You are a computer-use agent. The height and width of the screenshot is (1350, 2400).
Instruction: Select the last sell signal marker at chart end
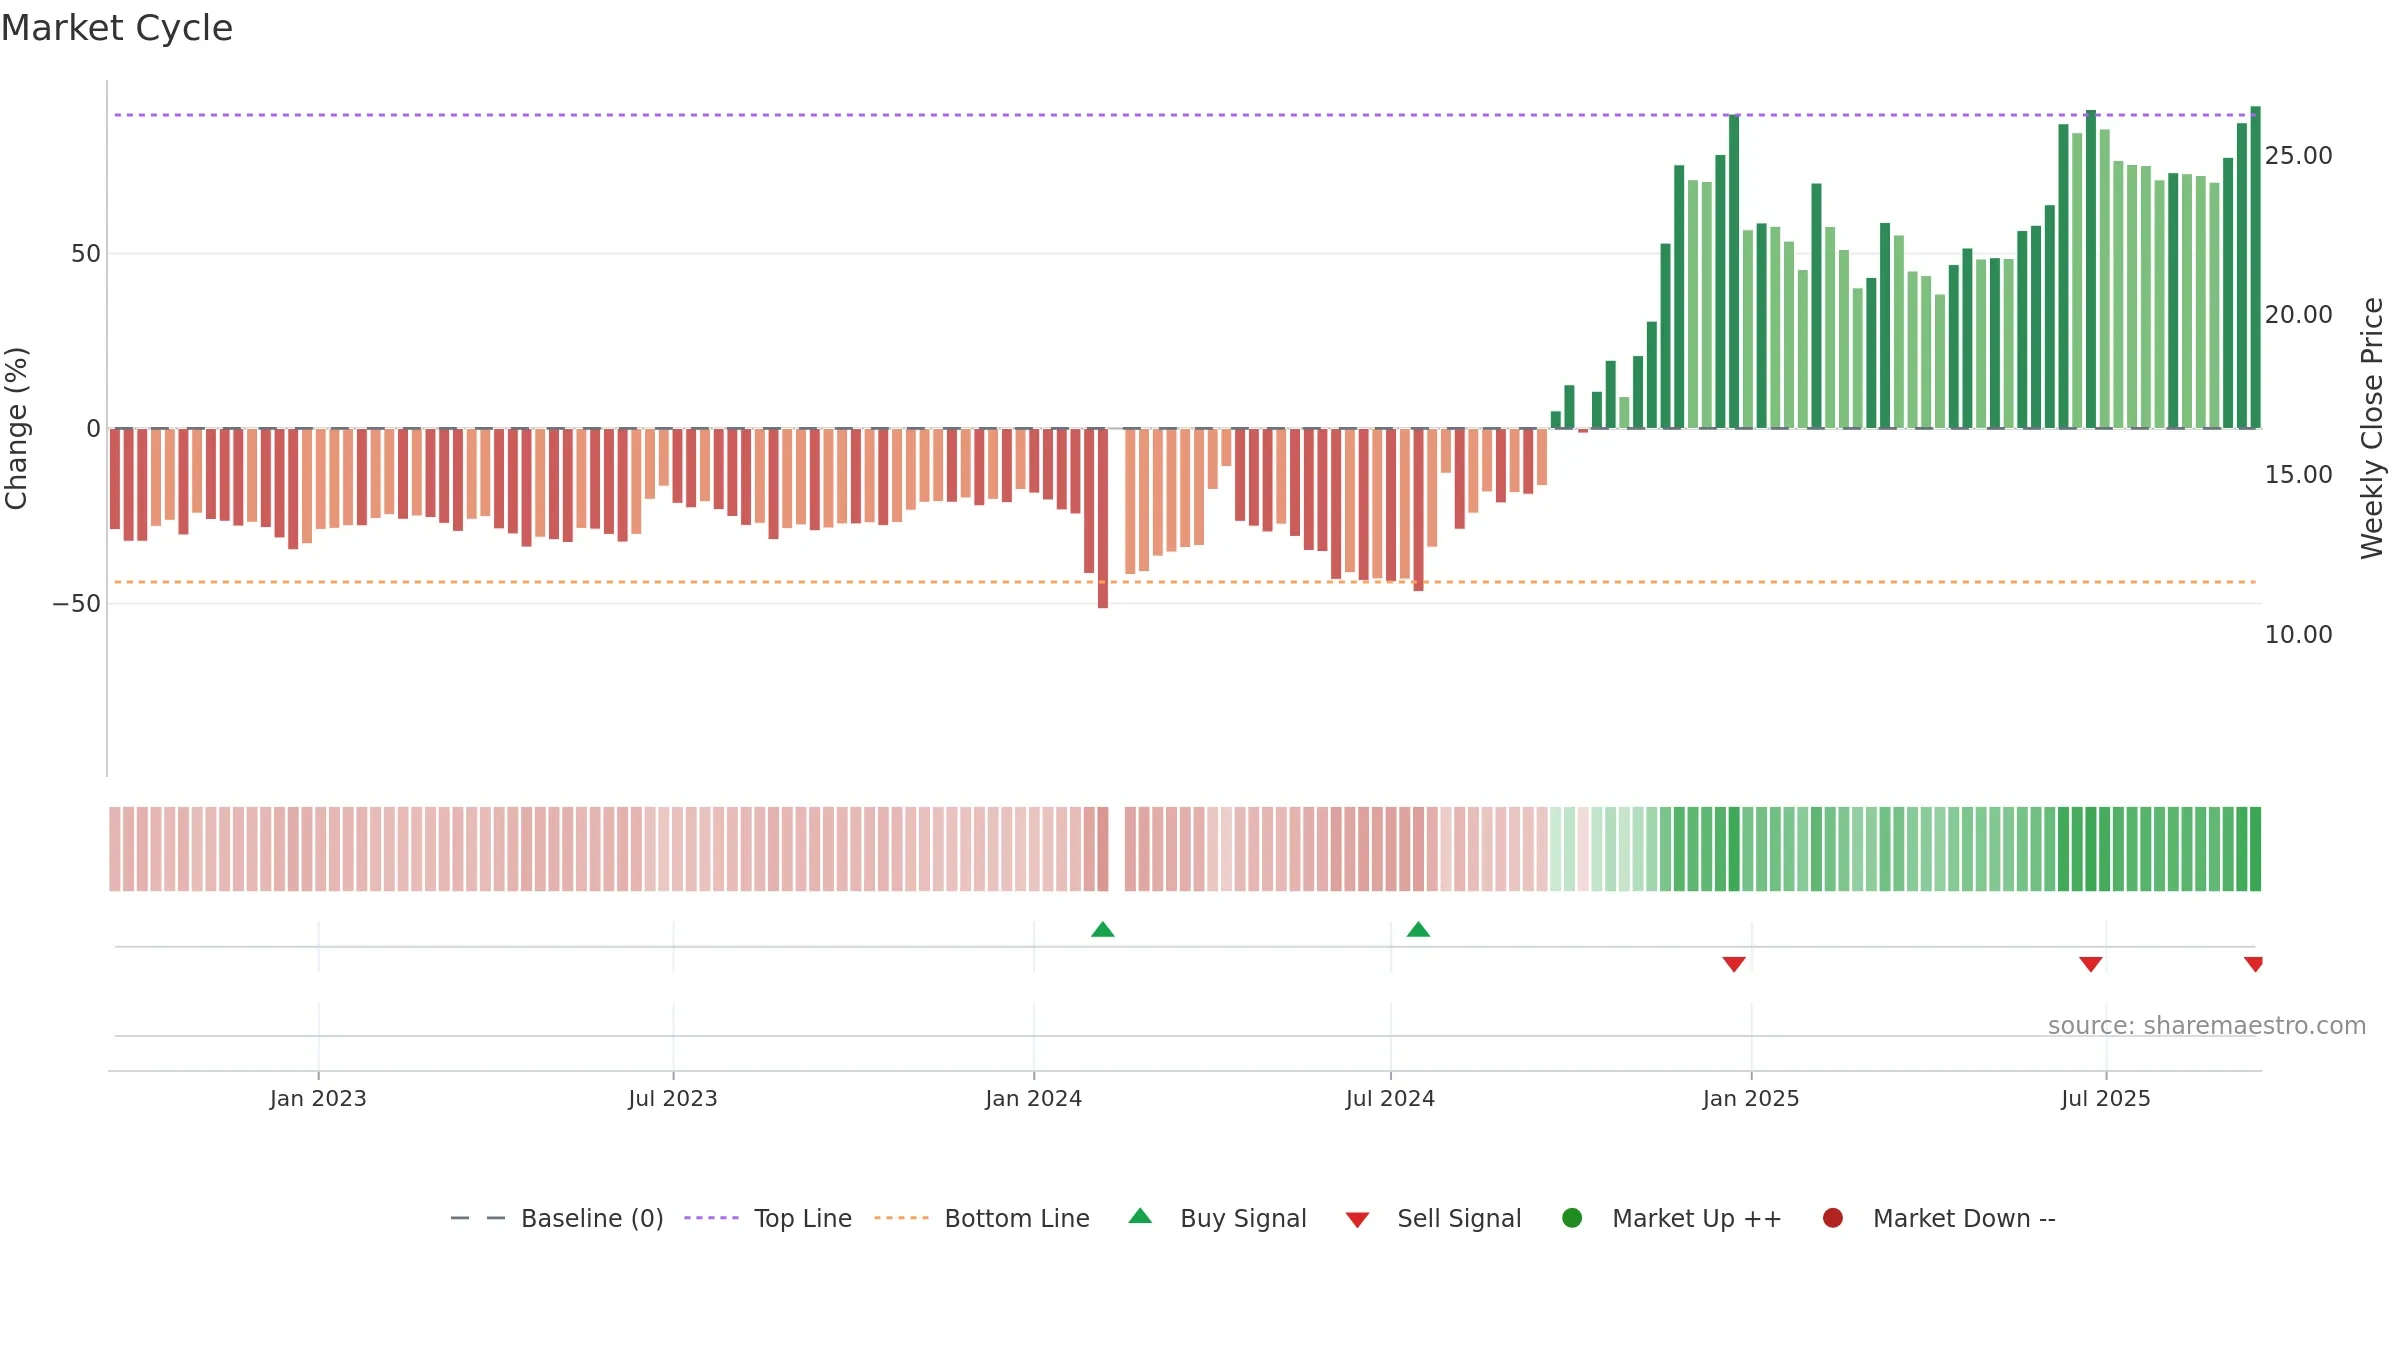2254,964
